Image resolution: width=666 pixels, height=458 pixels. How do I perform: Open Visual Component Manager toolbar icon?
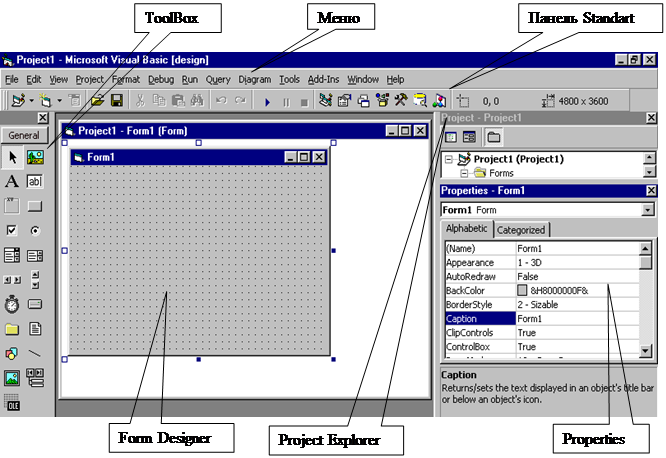click(439, 101)
